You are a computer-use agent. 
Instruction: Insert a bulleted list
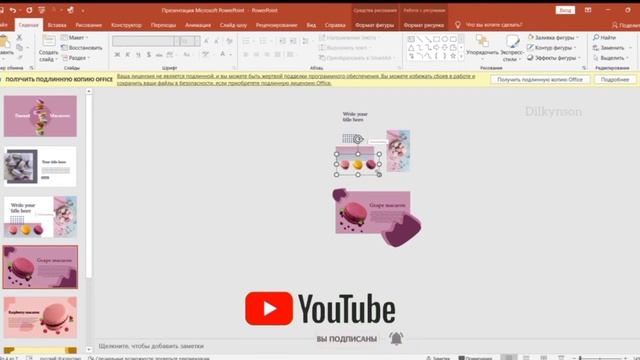tap(246, 41)
